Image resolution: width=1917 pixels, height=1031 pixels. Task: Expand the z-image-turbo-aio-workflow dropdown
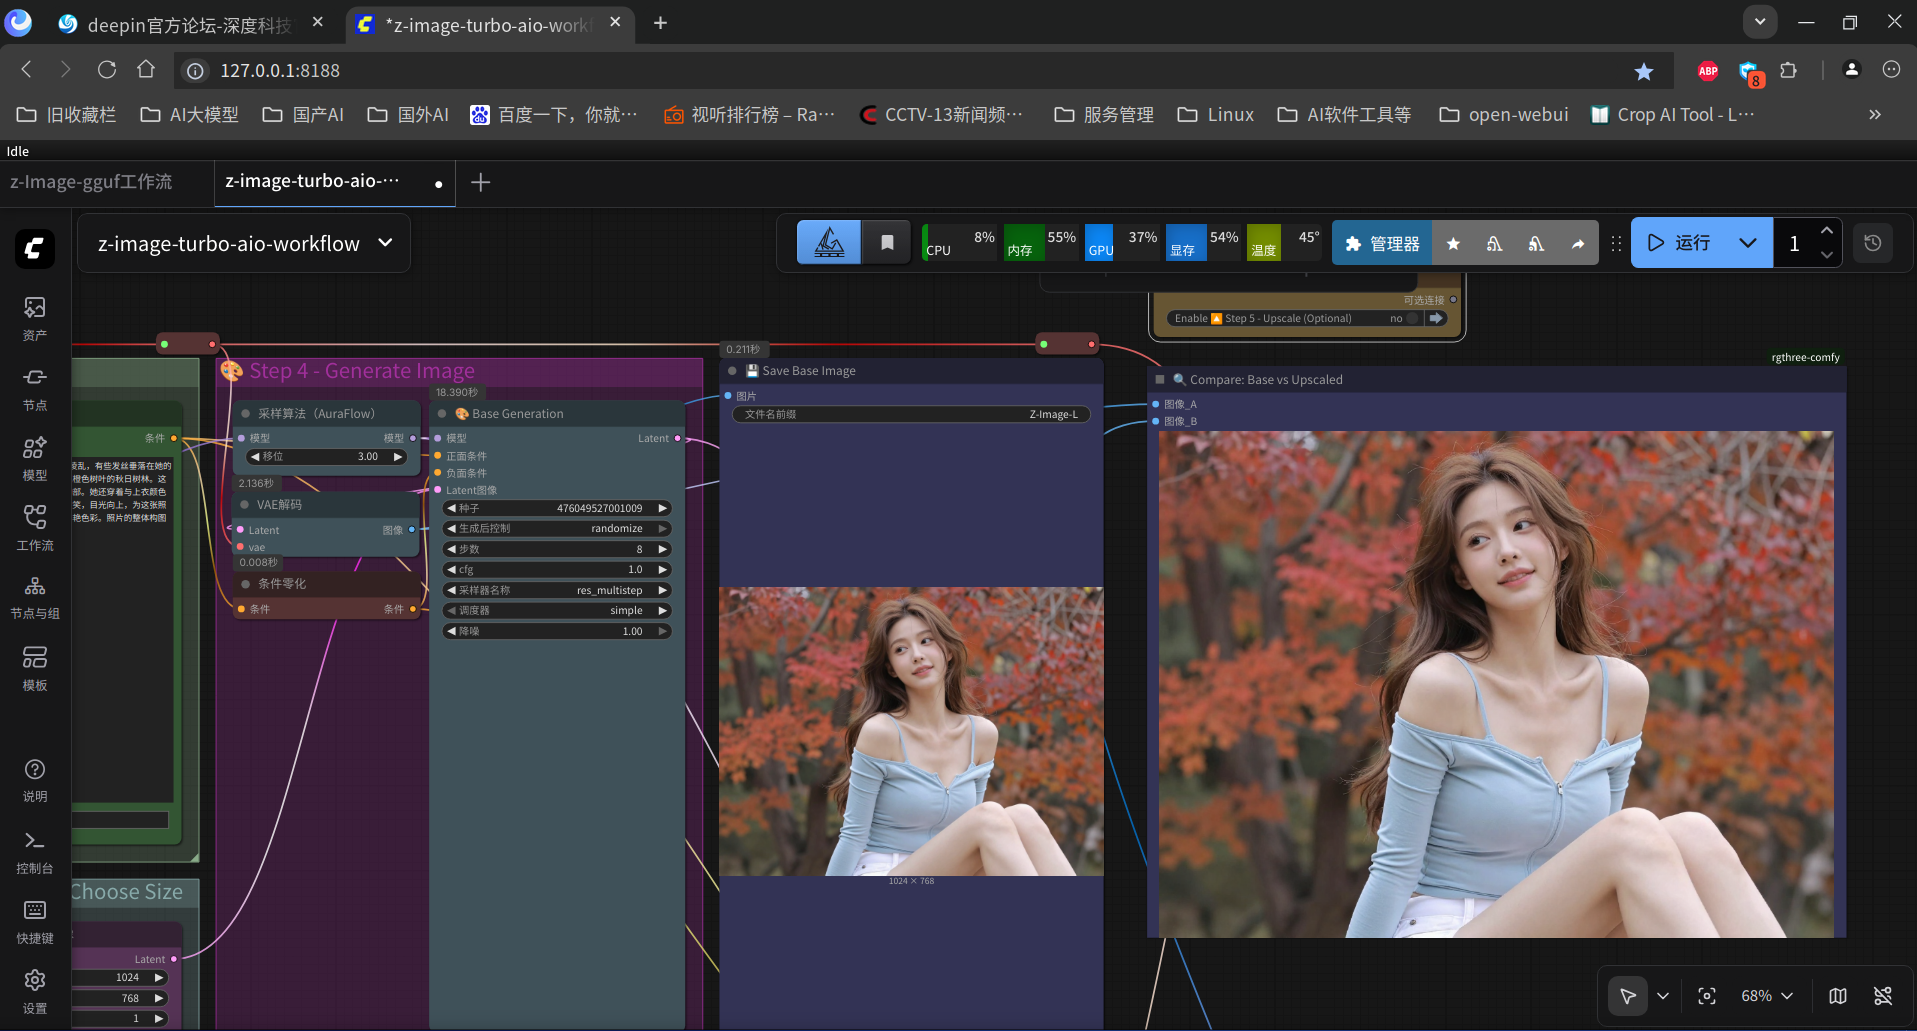pos(386,243)
